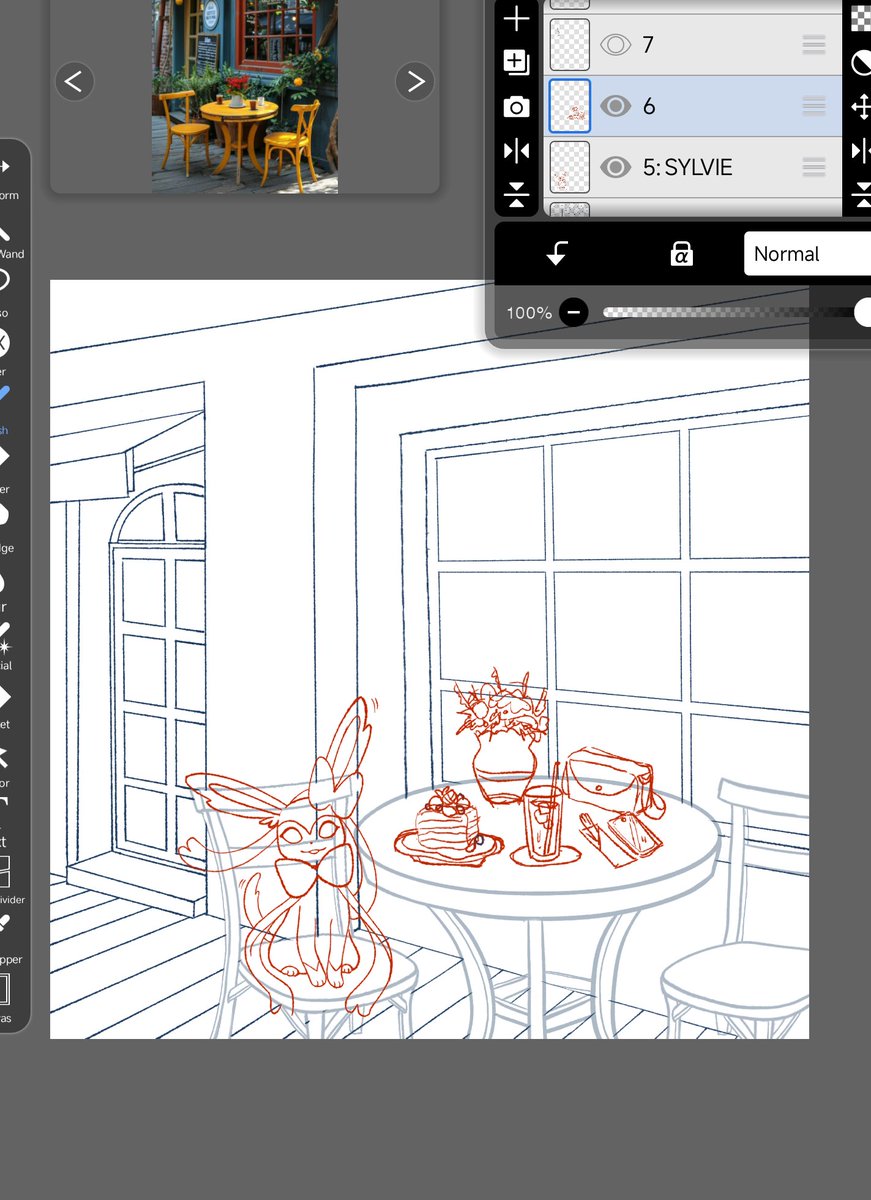Grab layer 6 reorder handle
This screenshot has width=871, height=1200.
point(814,106)
